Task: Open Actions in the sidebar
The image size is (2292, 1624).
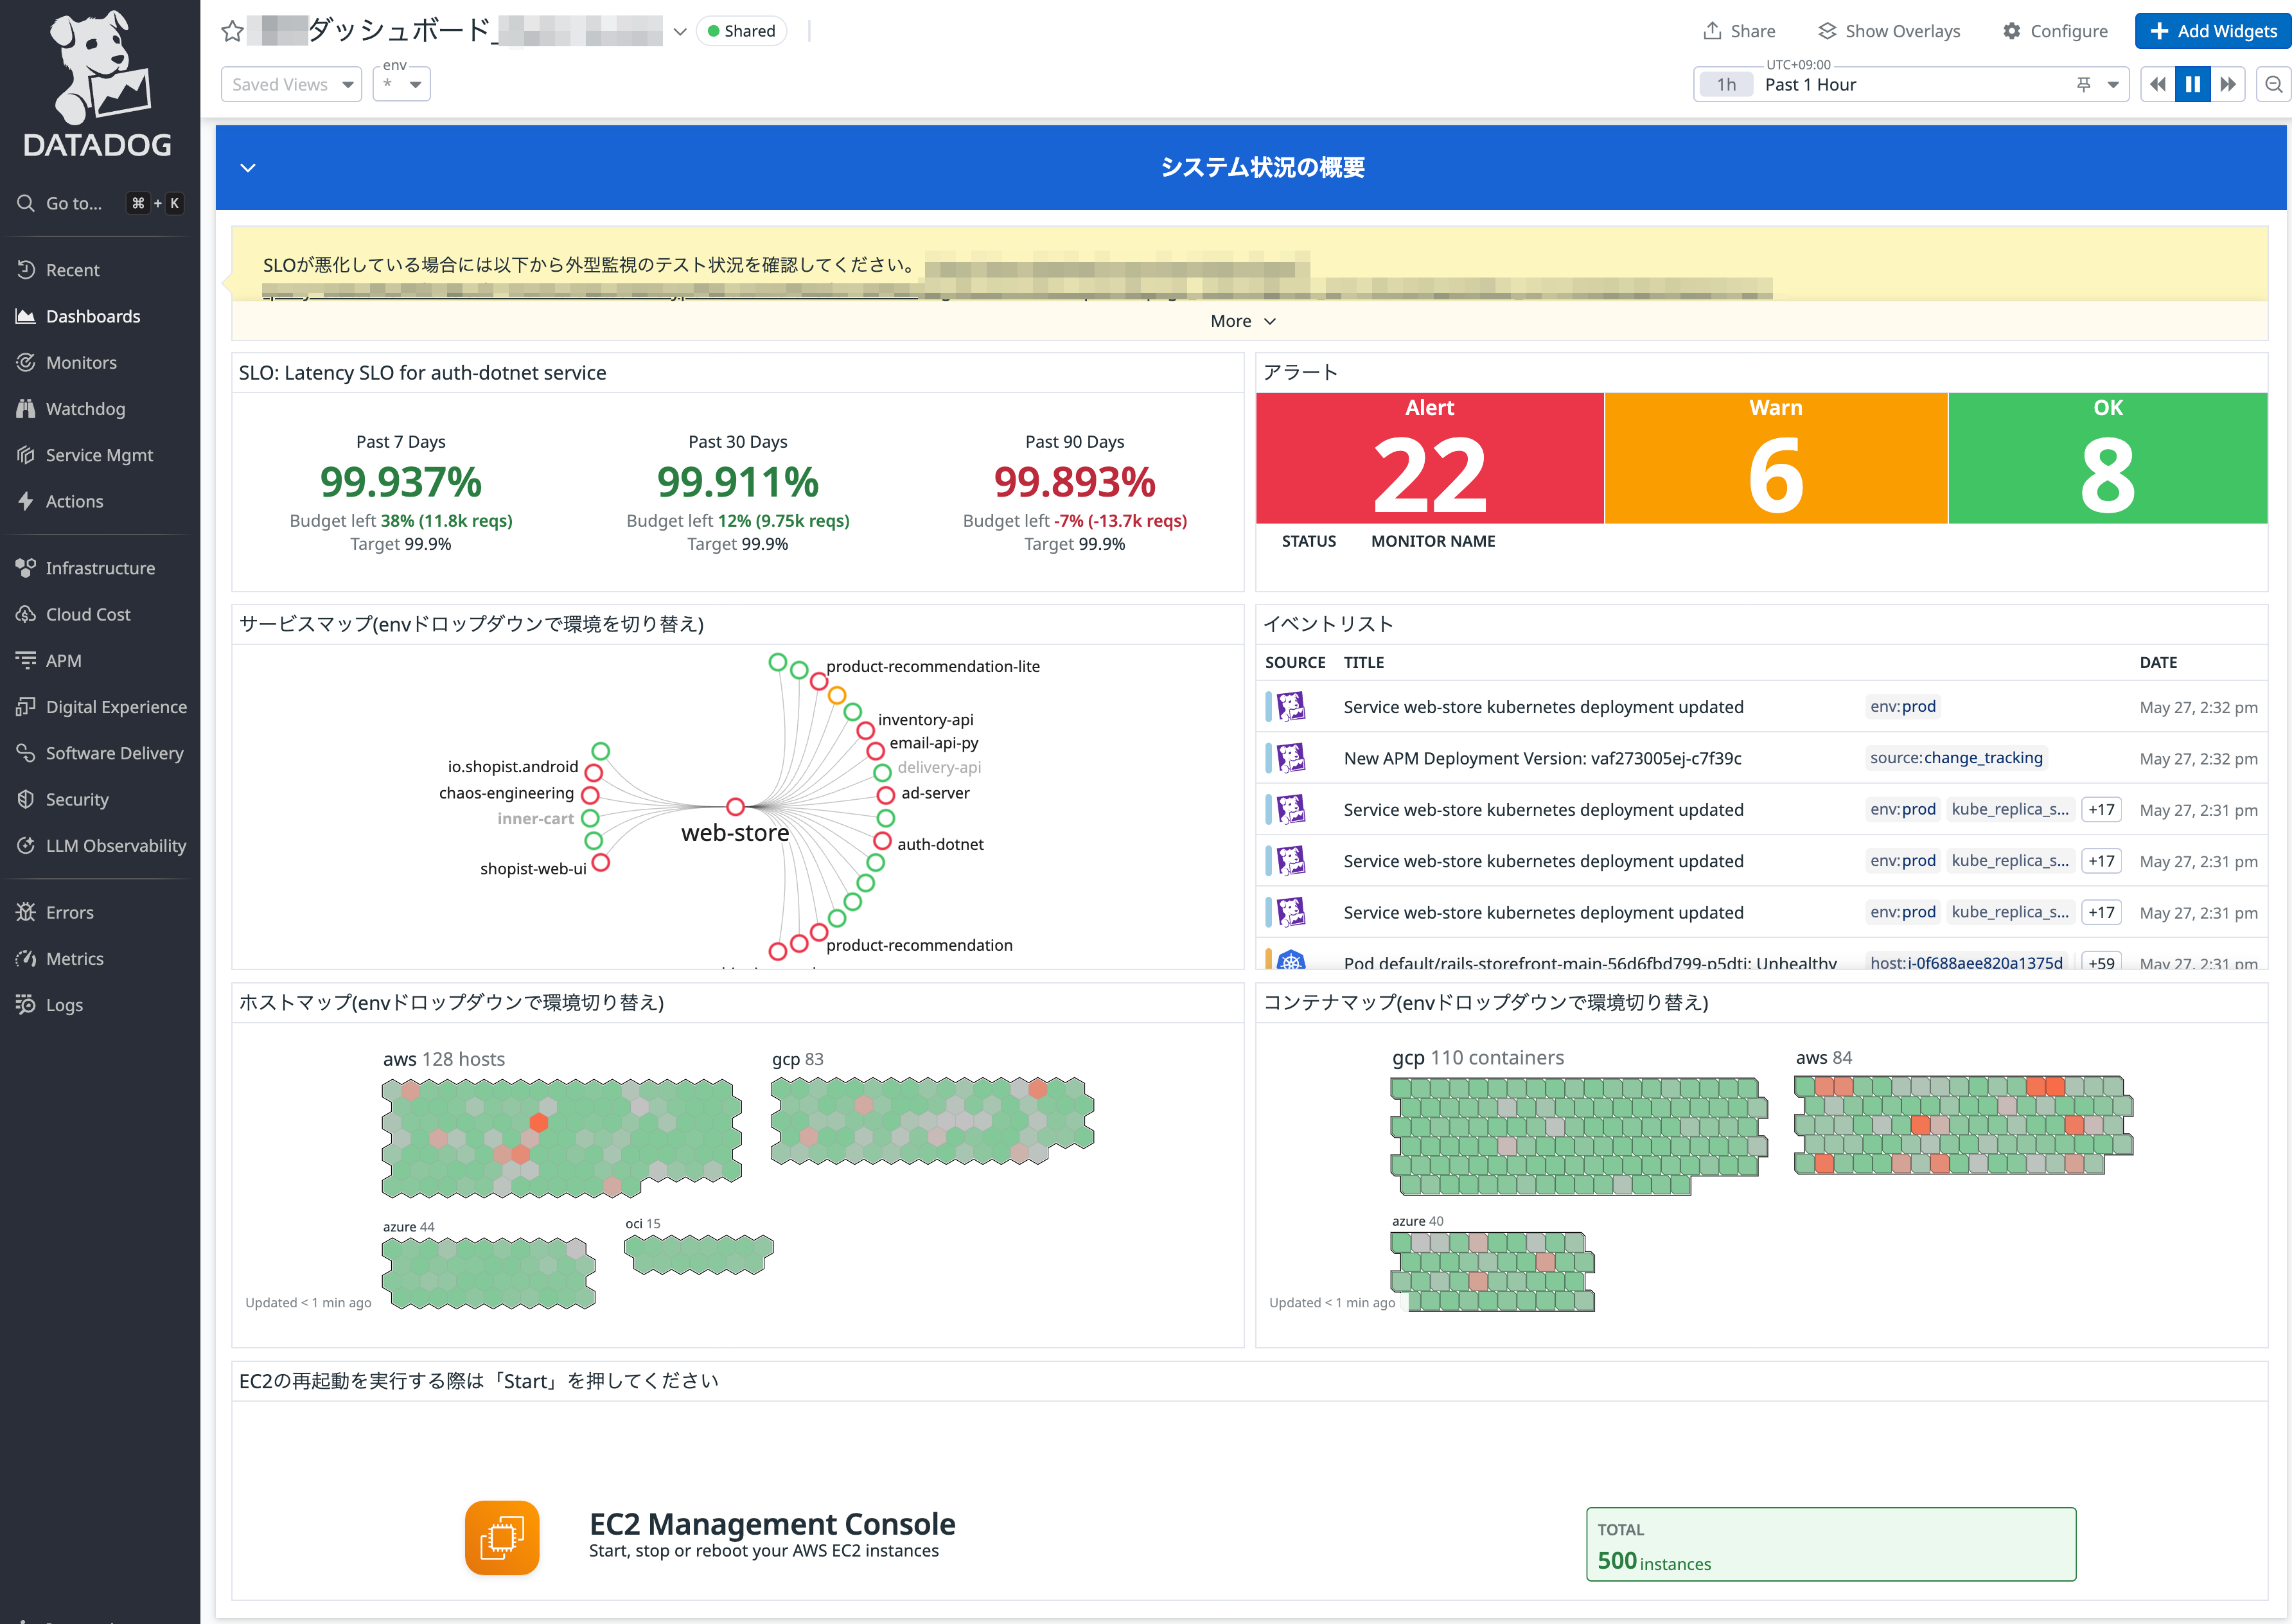Action: click(74, 501)
